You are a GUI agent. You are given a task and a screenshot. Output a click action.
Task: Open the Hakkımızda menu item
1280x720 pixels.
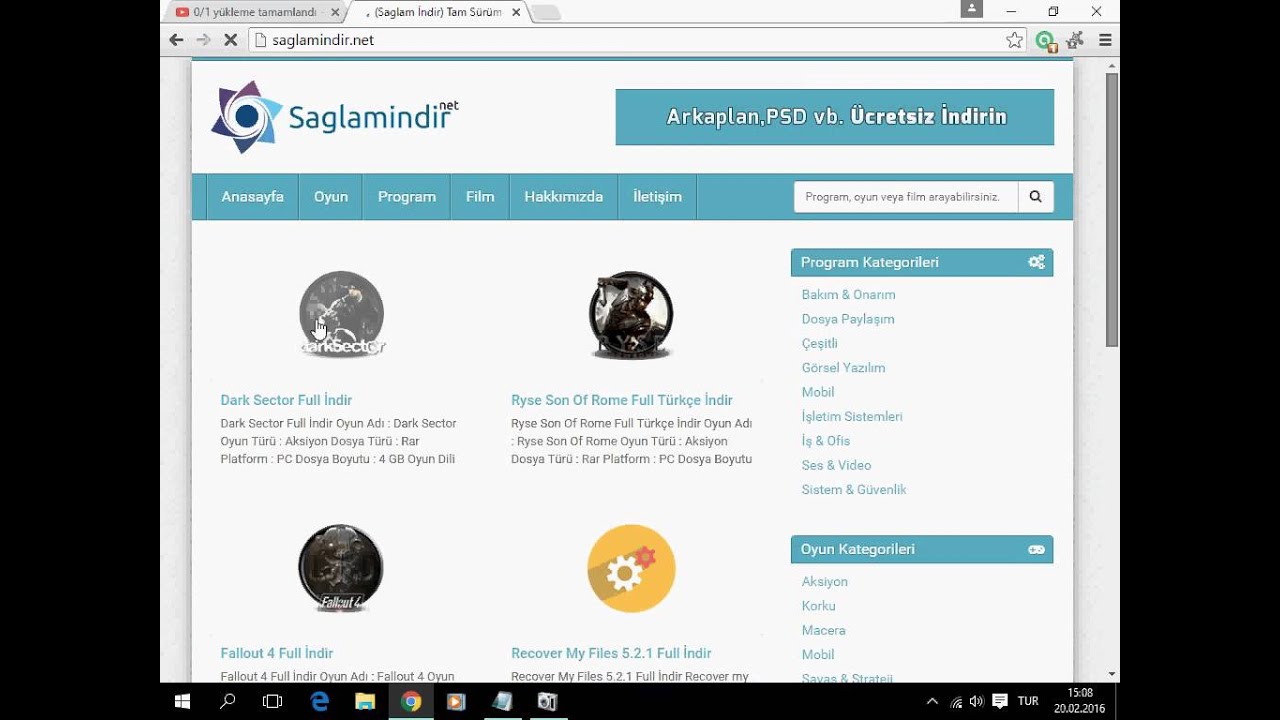click(x=563, y=197)
